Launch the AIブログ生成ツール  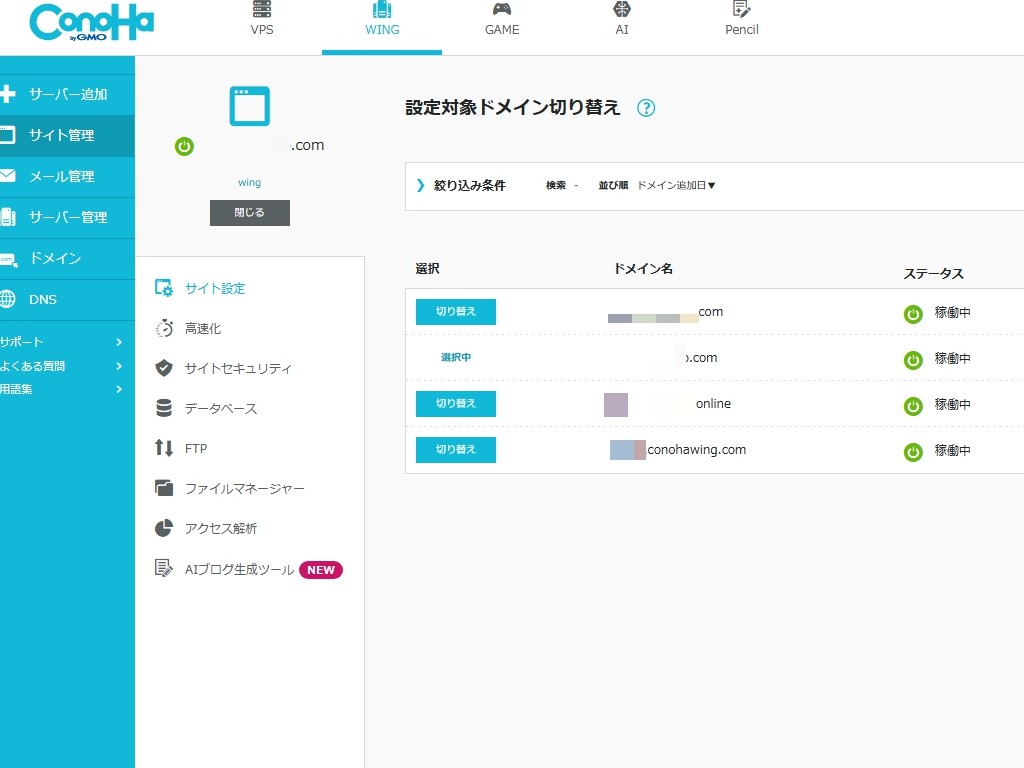(163, 569)
